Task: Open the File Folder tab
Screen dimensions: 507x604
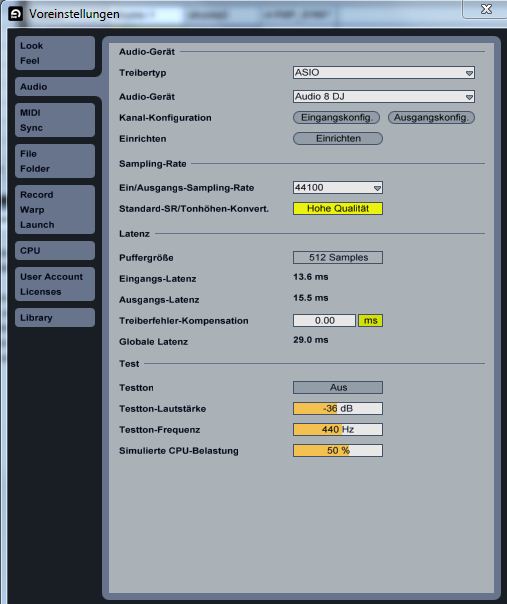Action: (x=55, y=161)
